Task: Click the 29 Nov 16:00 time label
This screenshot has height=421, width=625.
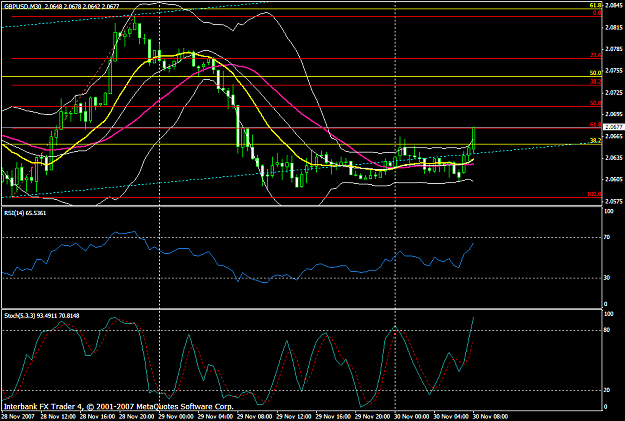Action: point(333,417)
